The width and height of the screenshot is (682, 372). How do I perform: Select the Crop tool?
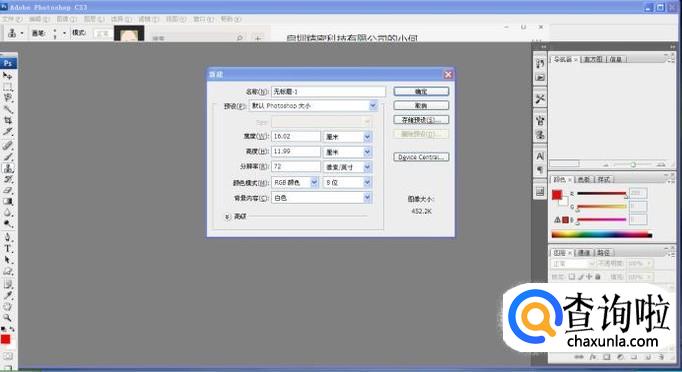(x=7, y=121)
